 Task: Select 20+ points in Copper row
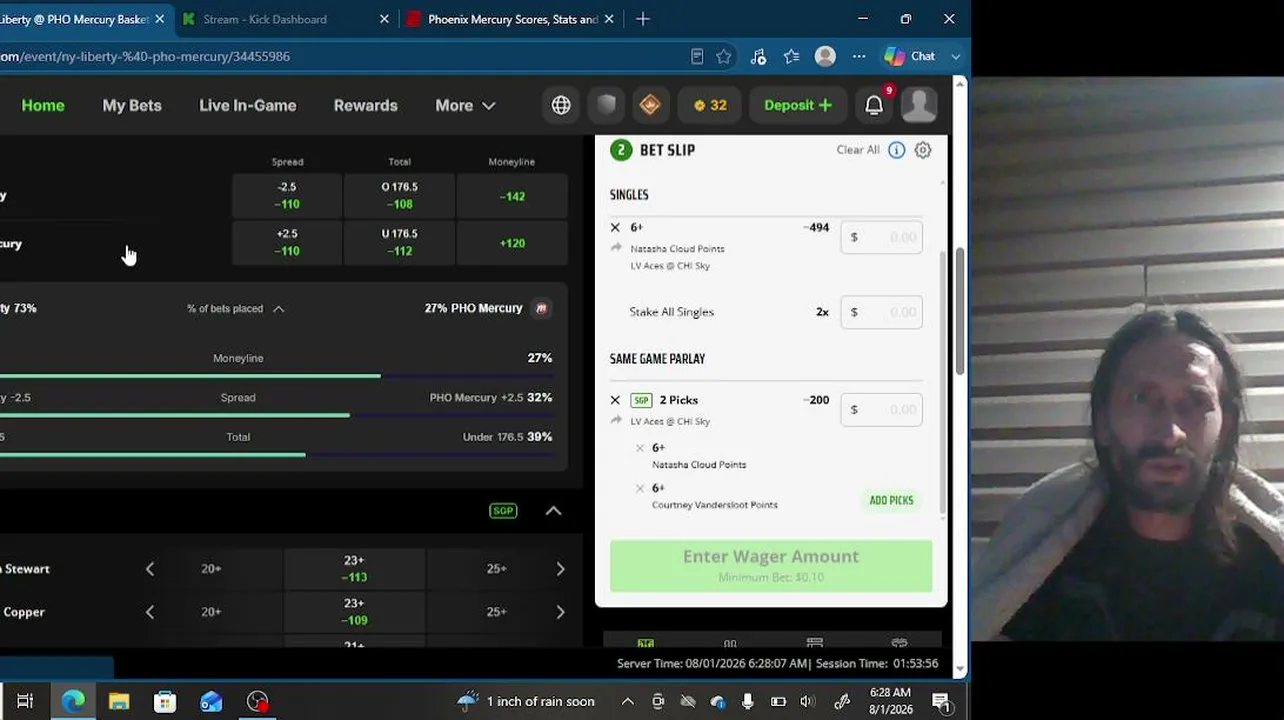coord(211,612)
